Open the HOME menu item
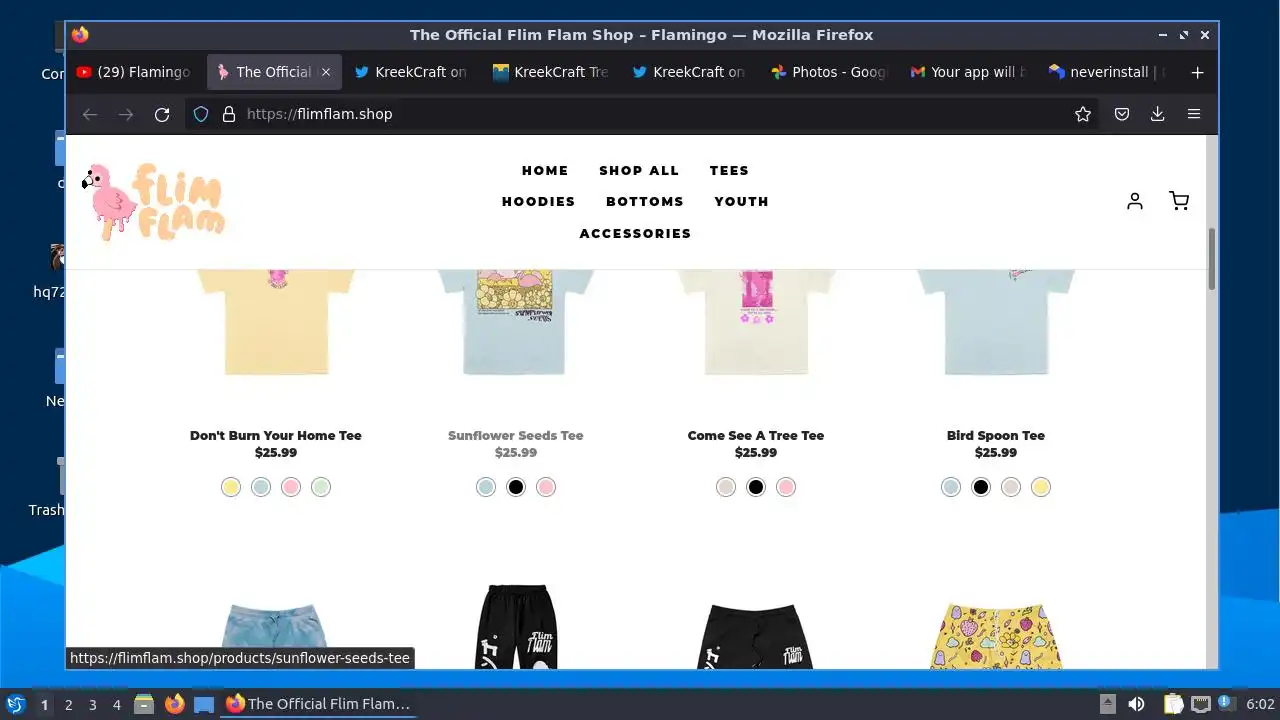 pos(545,171)
